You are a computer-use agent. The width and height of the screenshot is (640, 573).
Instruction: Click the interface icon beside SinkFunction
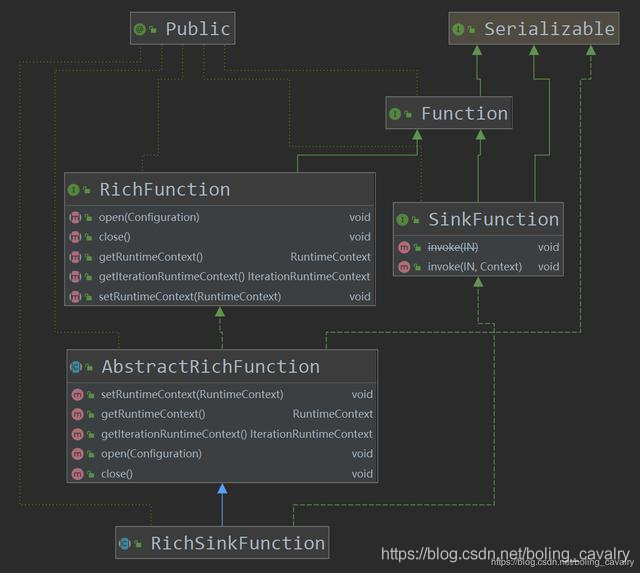[402, 220]
